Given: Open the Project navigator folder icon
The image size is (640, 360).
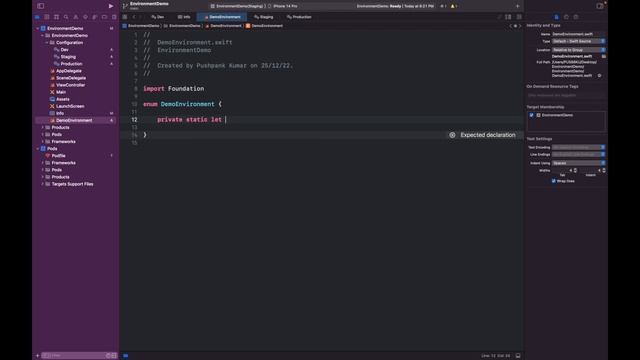Looking at the screenshot, I should coord(37,17).
